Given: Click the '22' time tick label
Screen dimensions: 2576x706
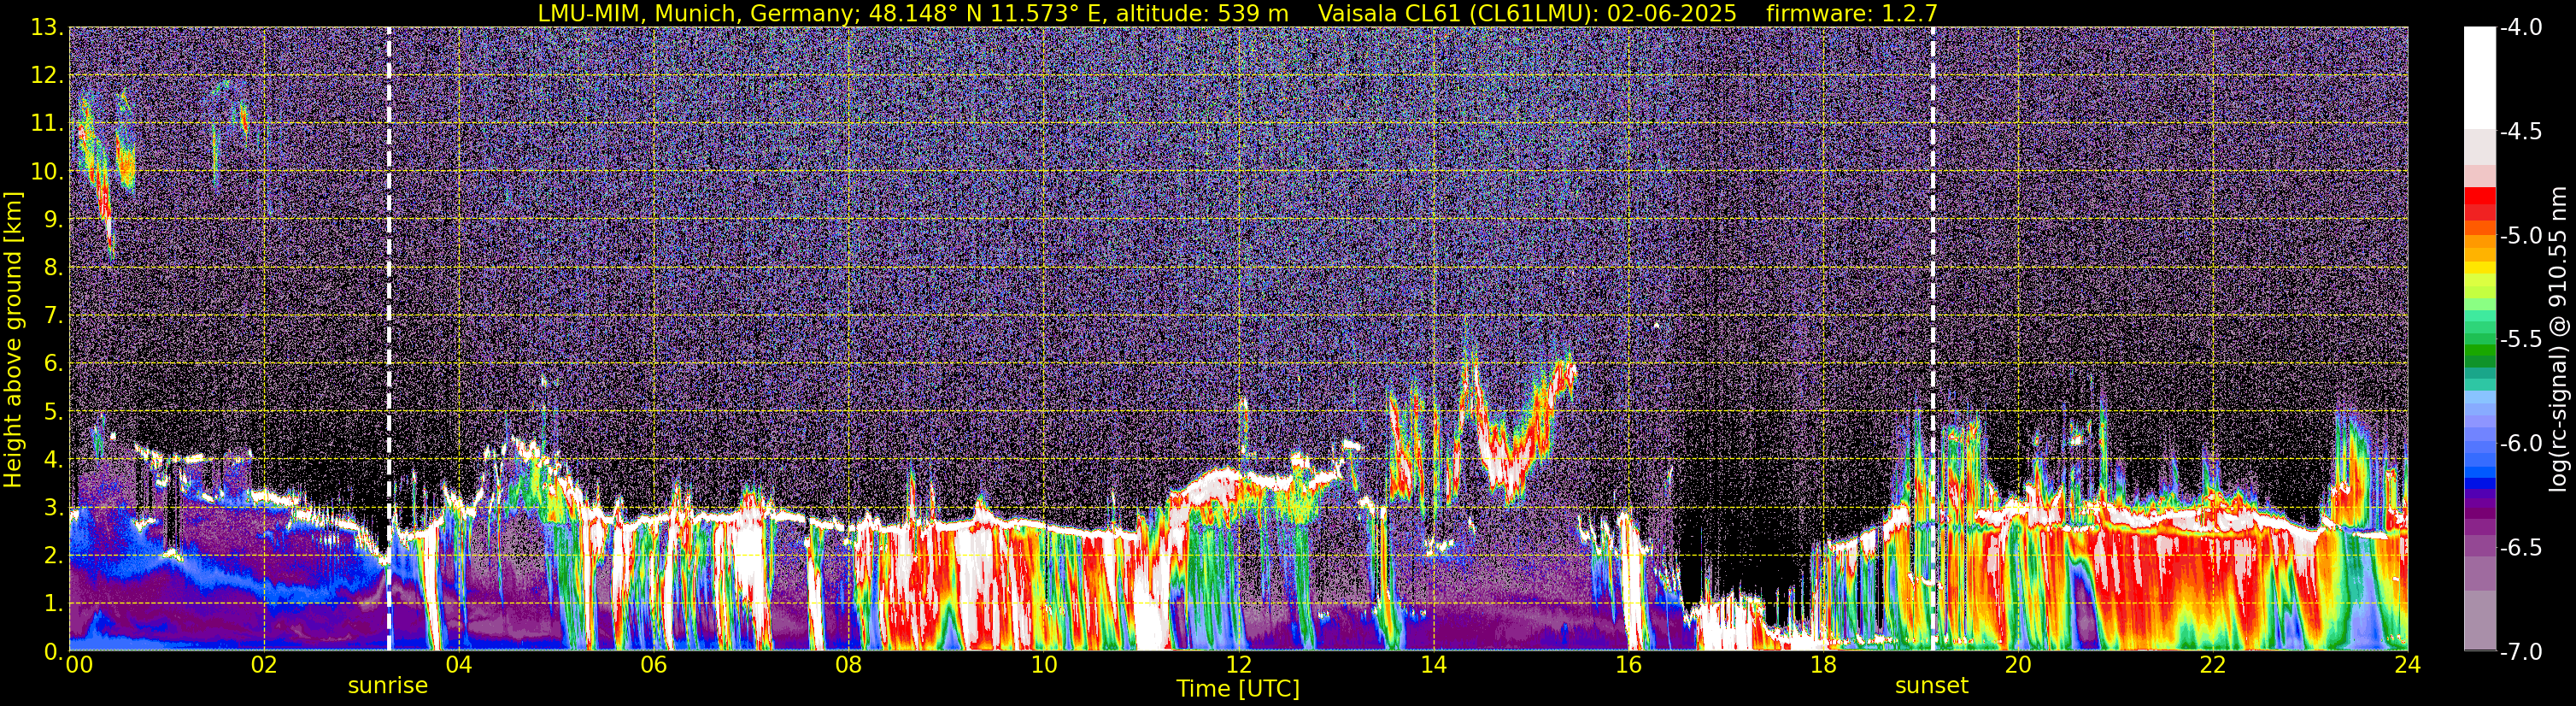Looking at the screenshot, I should (2213, 665).
